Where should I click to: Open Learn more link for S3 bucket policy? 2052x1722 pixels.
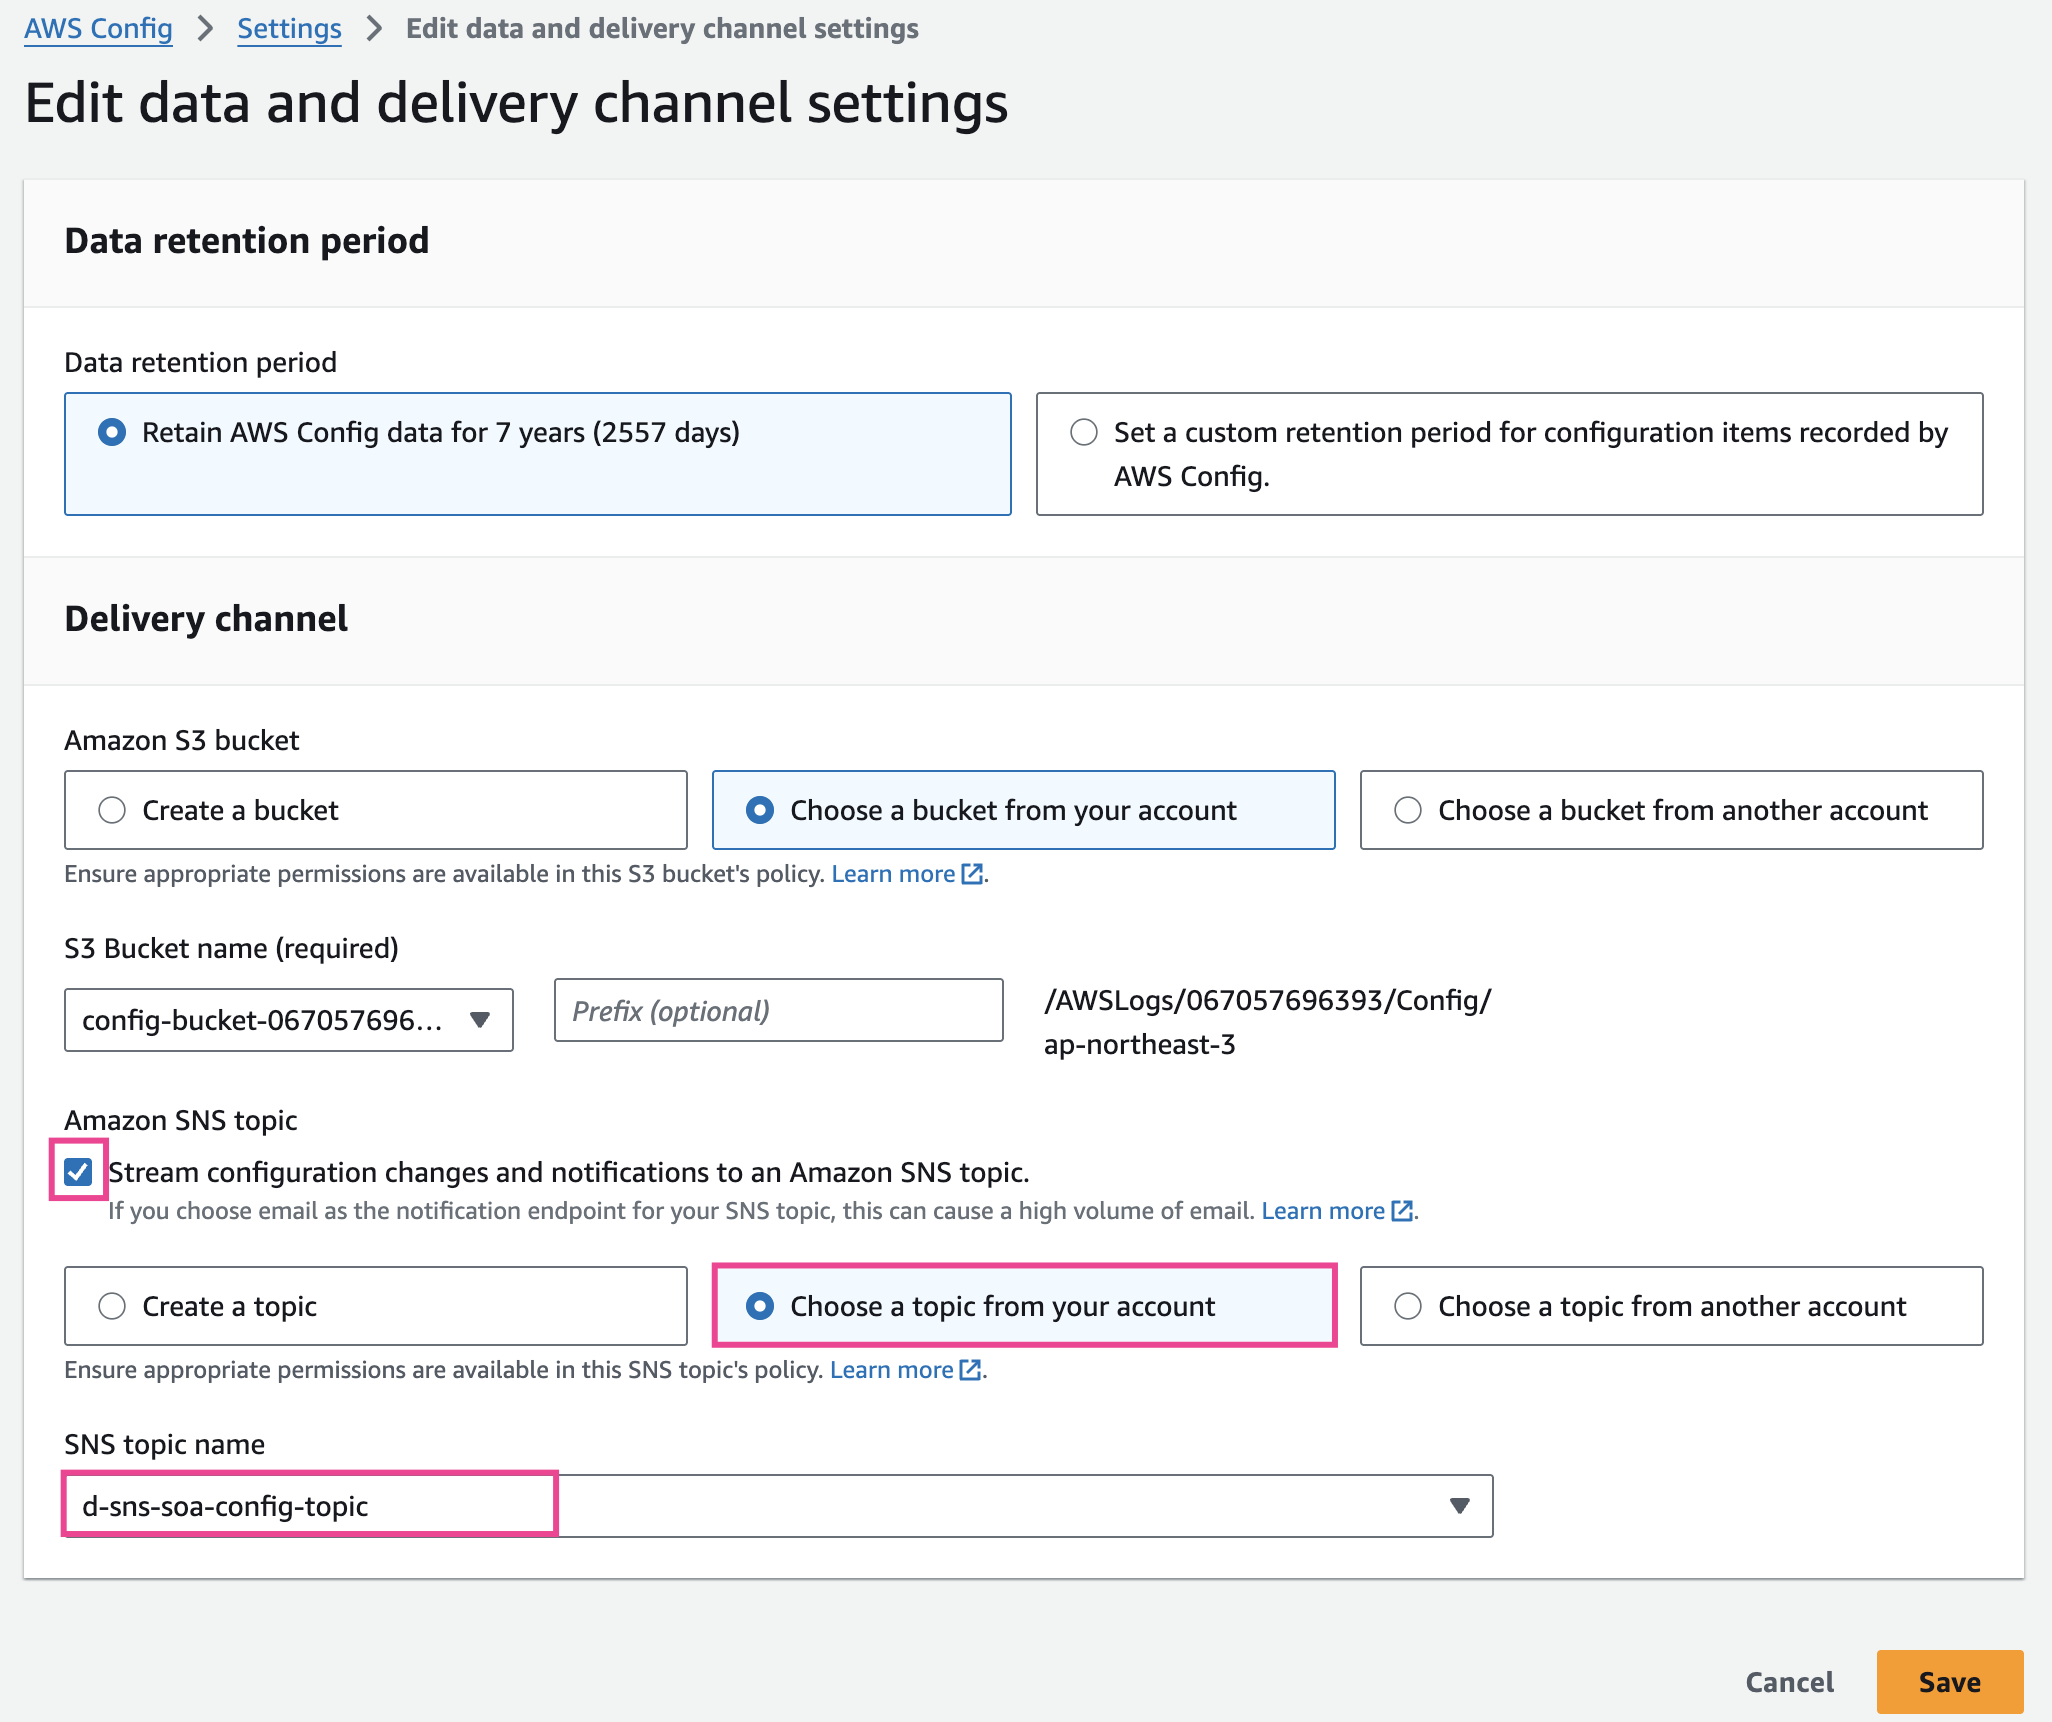click(893, 874)
